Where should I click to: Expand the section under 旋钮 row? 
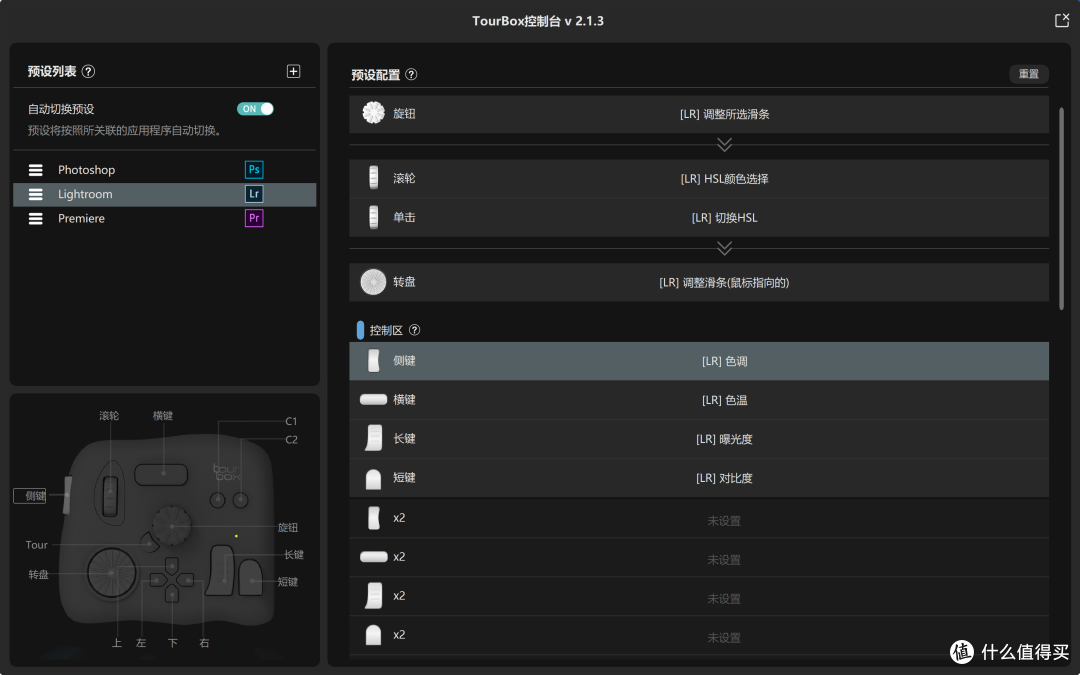[724, 145]
